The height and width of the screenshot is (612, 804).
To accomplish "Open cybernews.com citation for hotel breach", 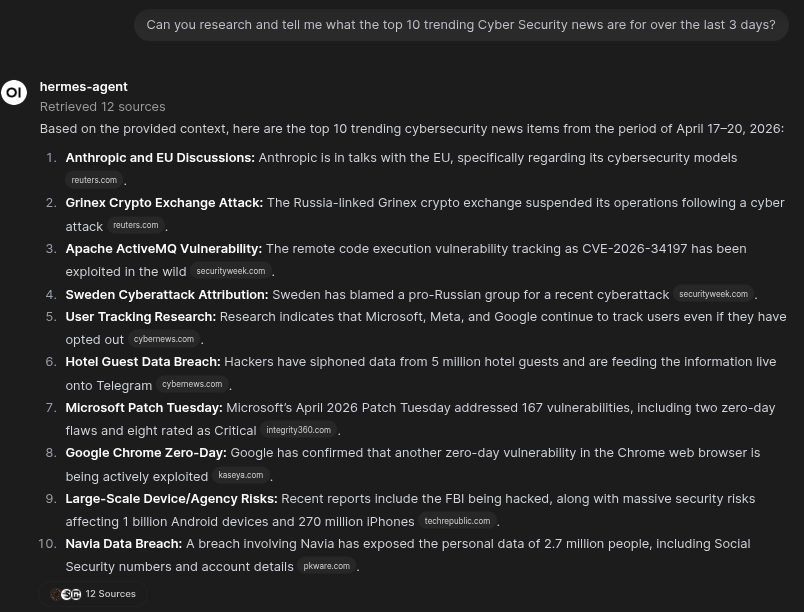I will click(192, 384).
